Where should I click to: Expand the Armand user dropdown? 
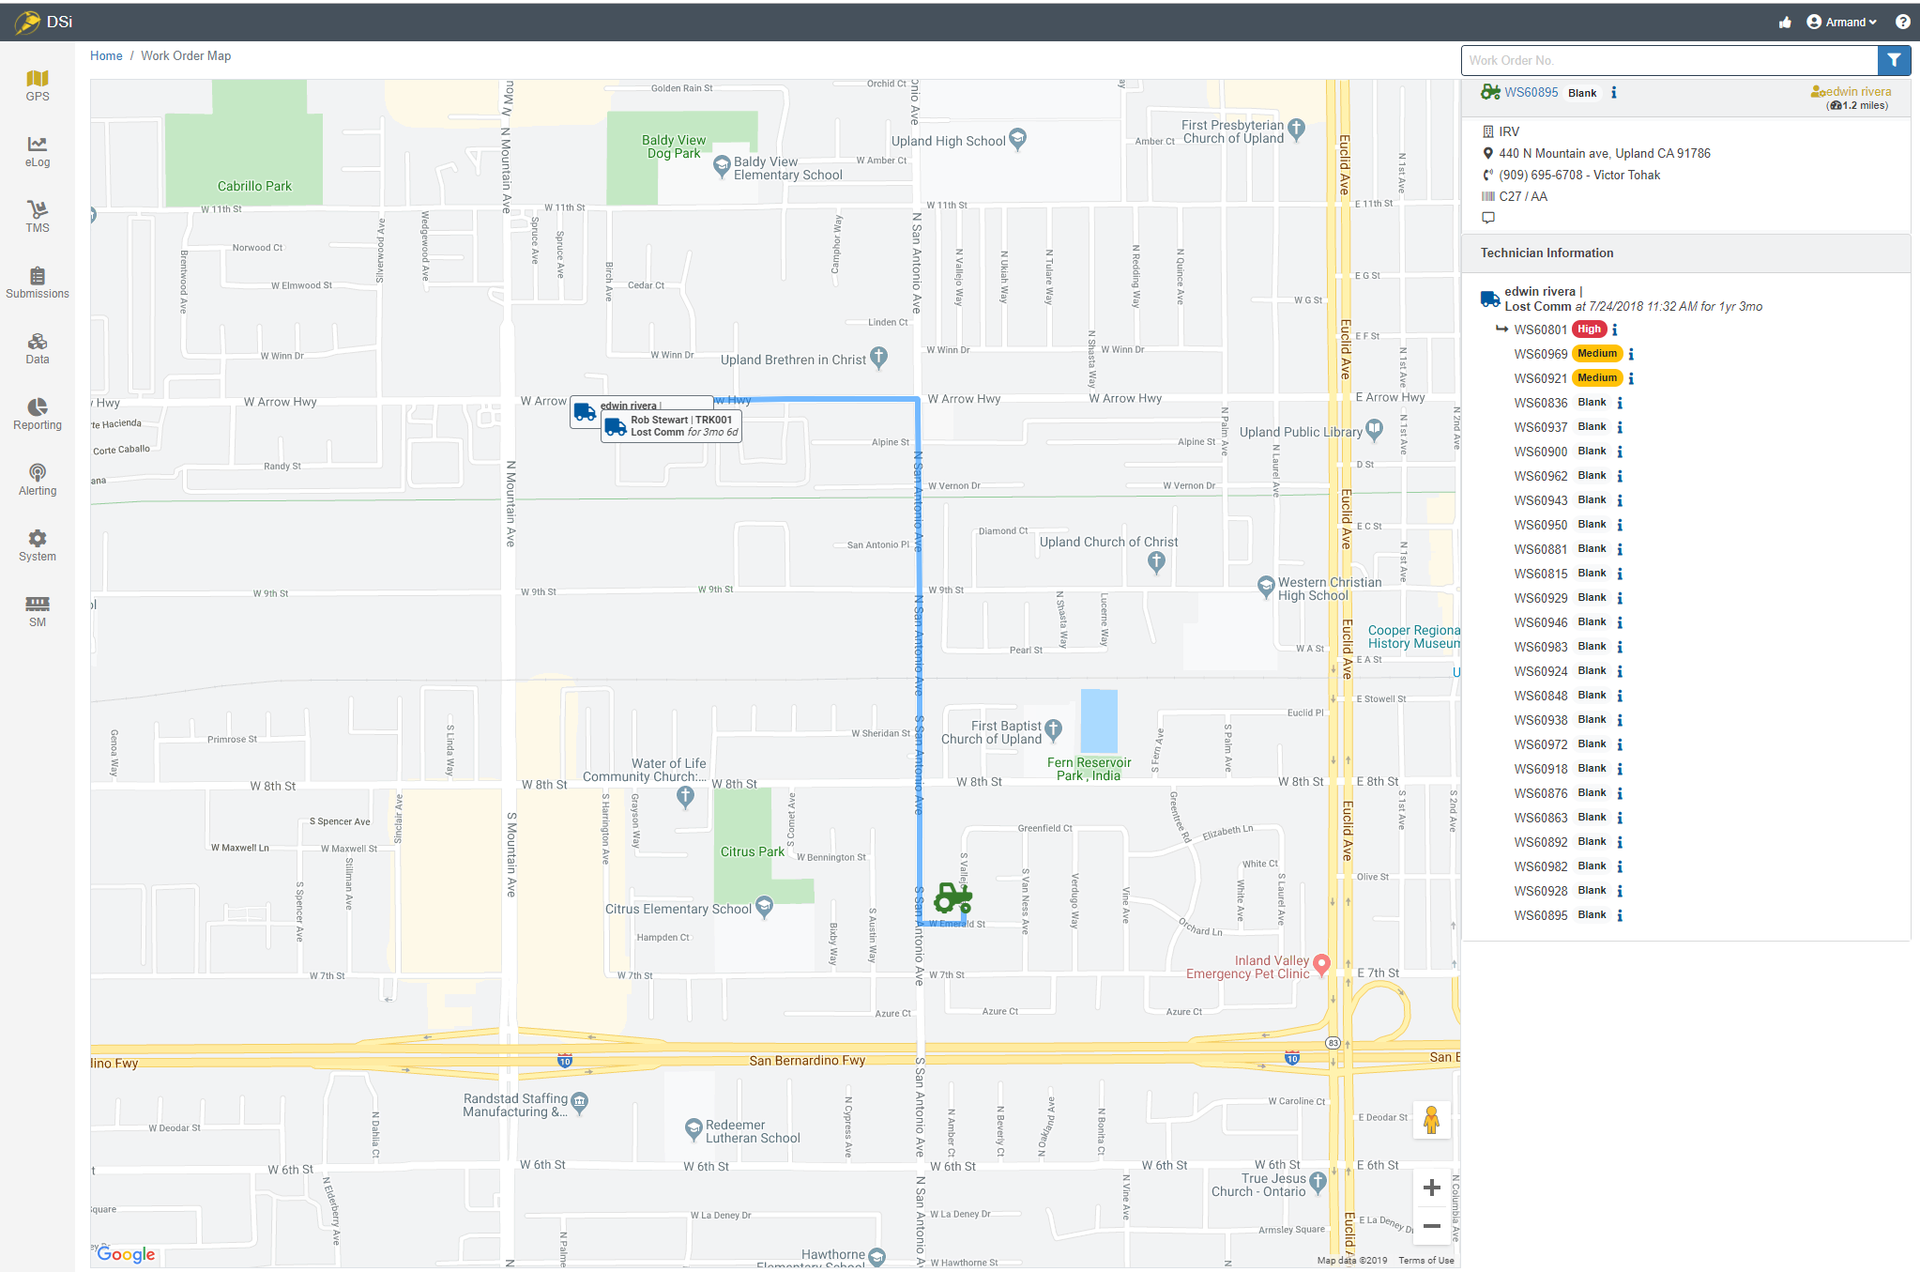[1843, 22]
